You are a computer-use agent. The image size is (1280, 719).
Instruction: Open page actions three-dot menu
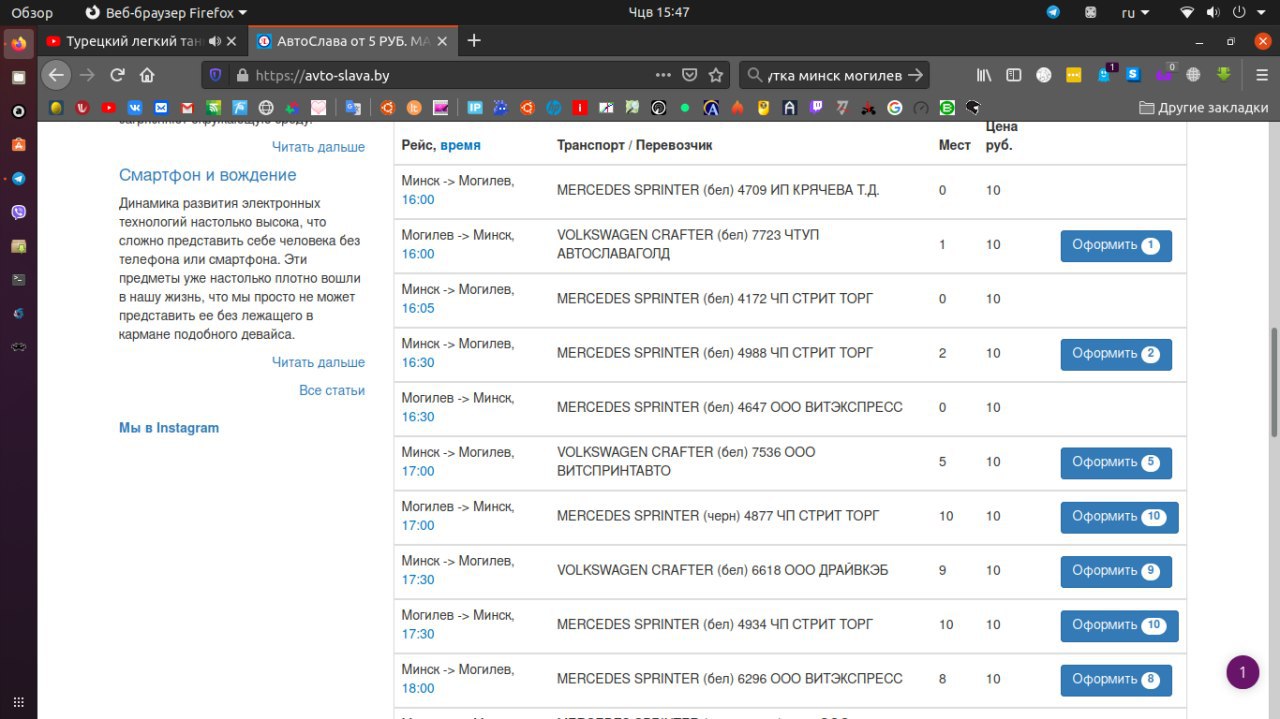point(663,75)
